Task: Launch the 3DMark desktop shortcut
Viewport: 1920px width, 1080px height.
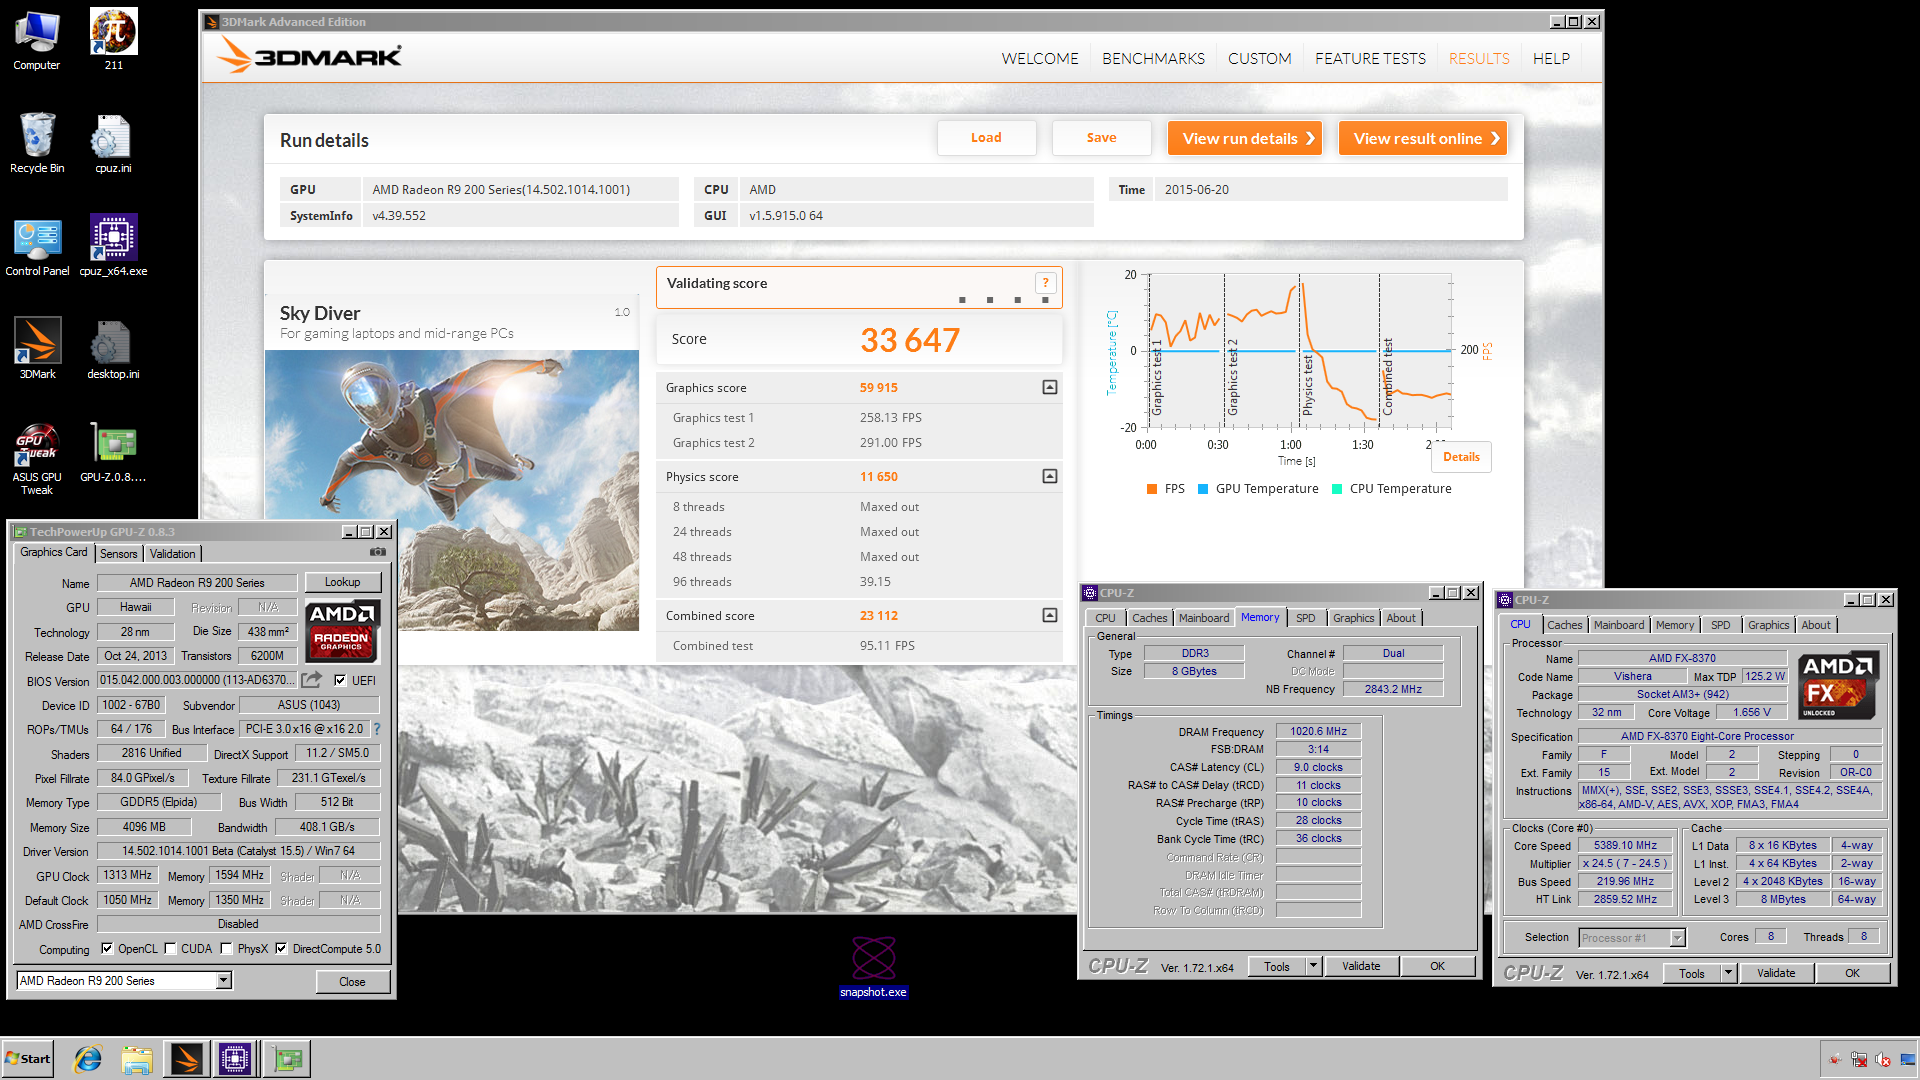Action: (37, 349)
